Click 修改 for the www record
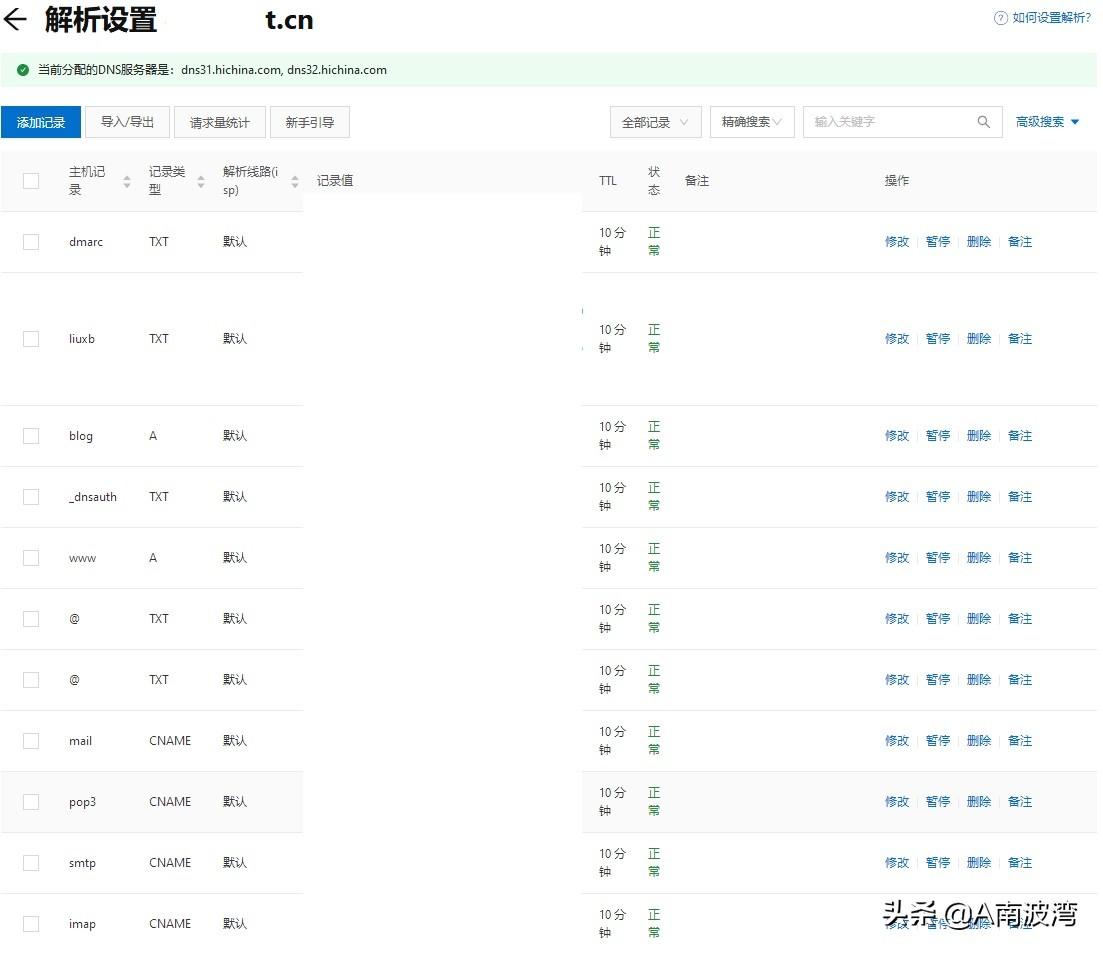Screen dimensions: 1103x953 point(897,558)
